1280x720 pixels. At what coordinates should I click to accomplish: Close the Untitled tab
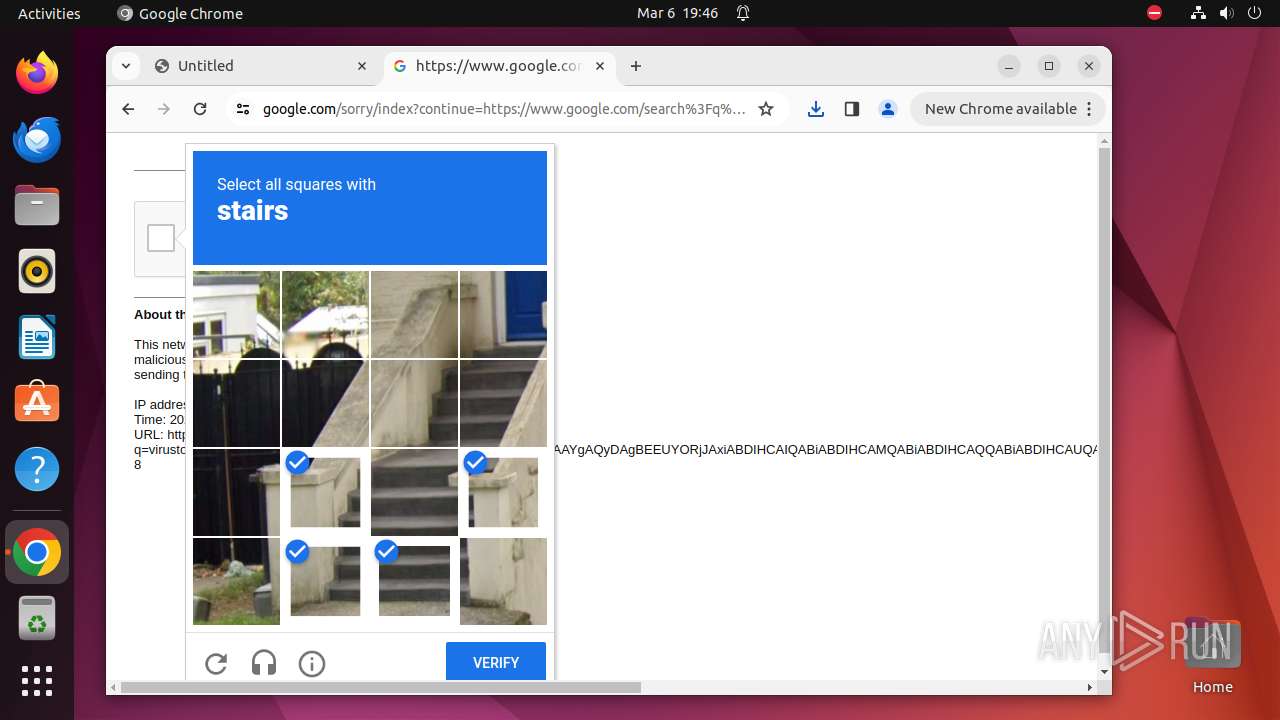tap(362, 66)
